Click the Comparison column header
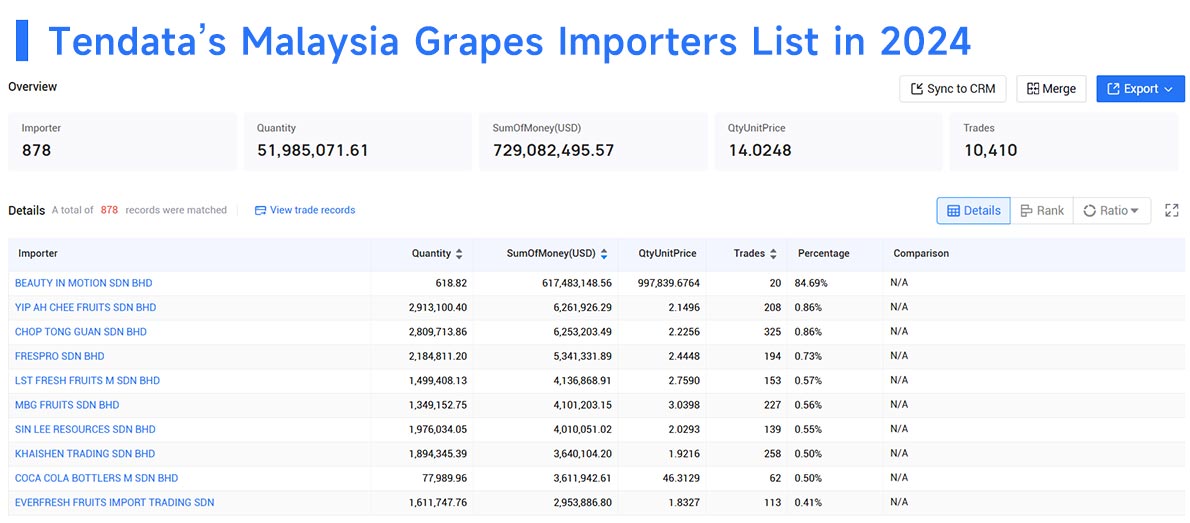 tap(921, 254)
